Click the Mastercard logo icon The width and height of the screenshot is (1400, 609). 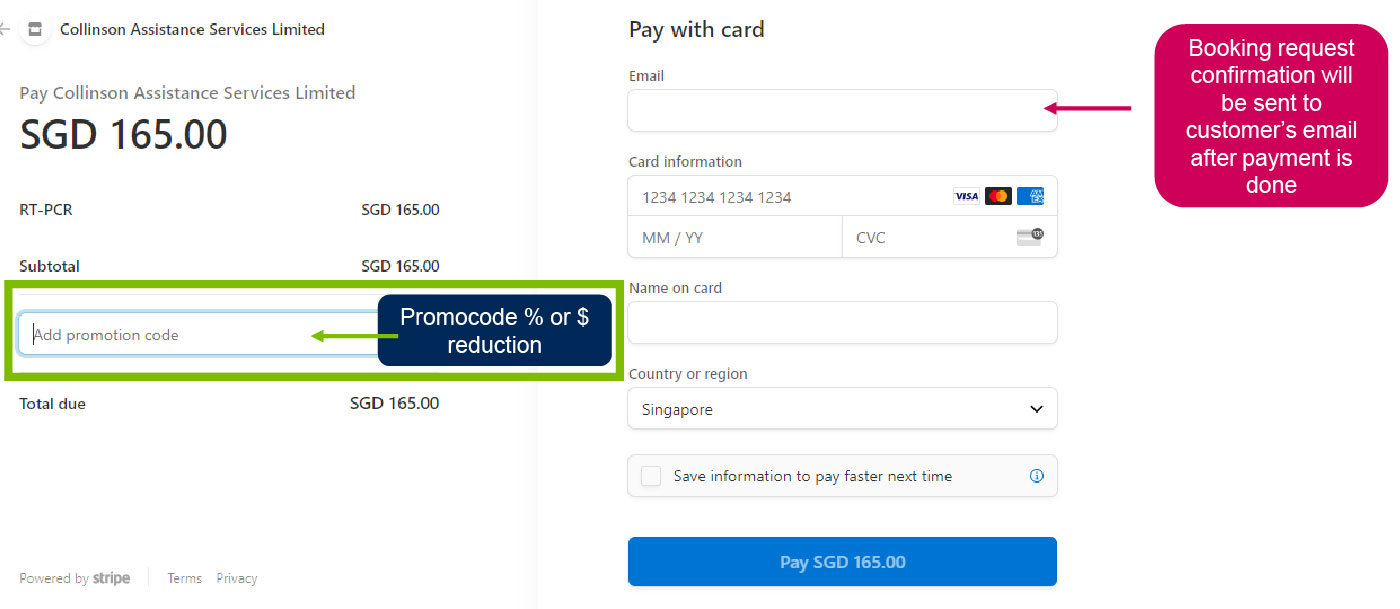coord(998,196)
